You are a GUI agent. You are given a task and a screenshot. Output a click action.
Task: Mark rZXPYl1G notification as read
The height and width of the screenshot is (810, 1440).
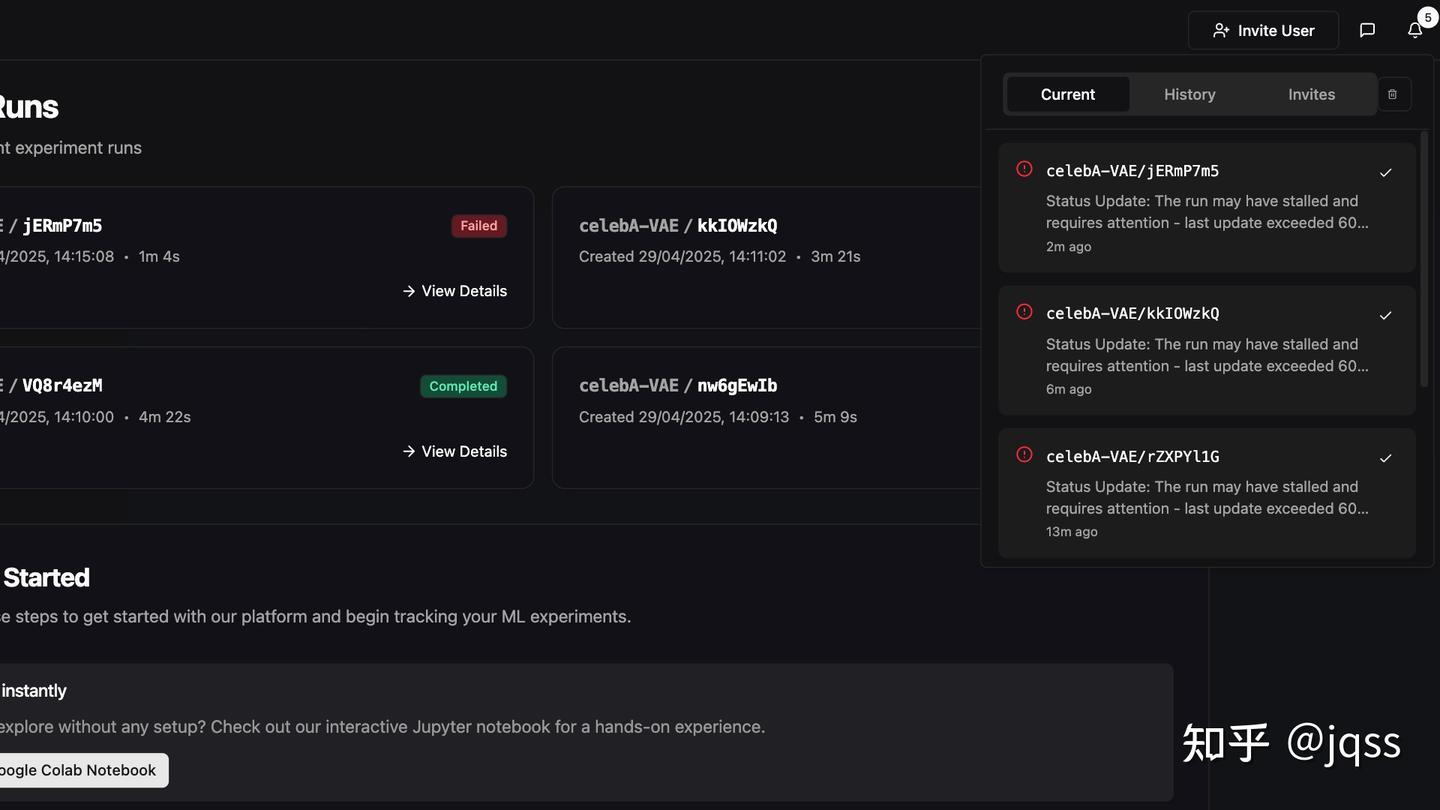(1385, 458)
